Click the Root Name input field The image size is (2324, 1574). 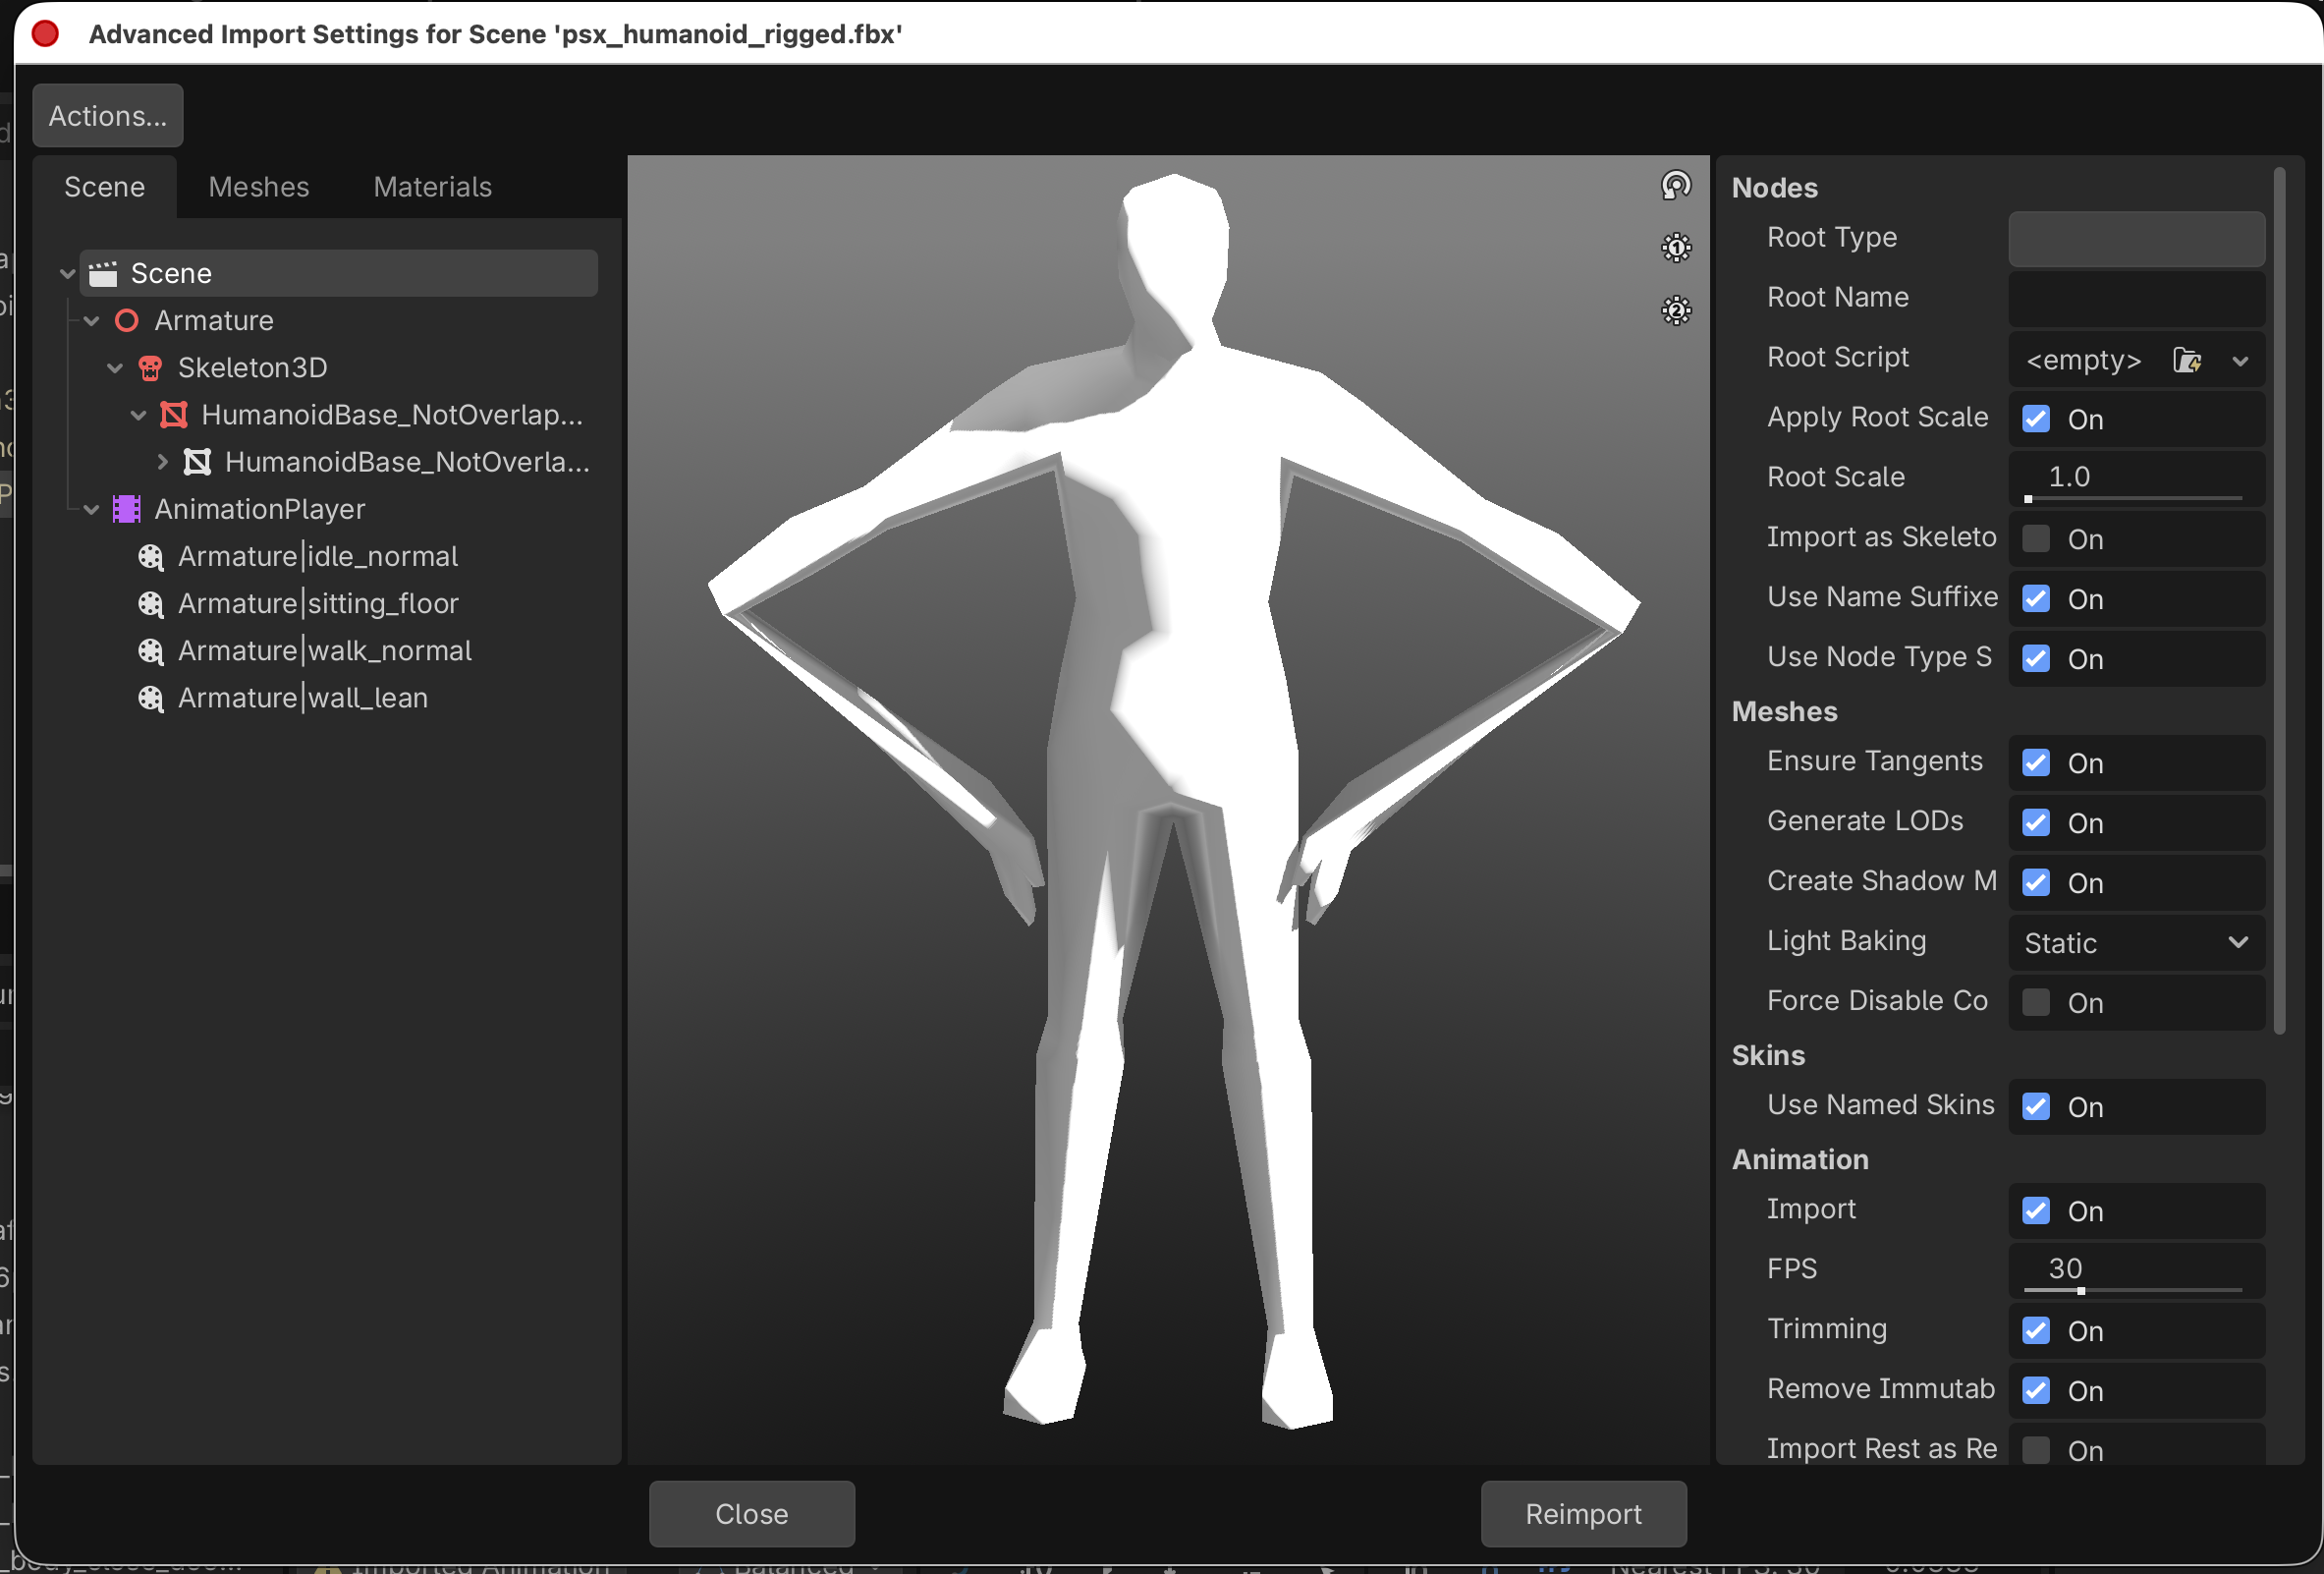click(2136, 298)
